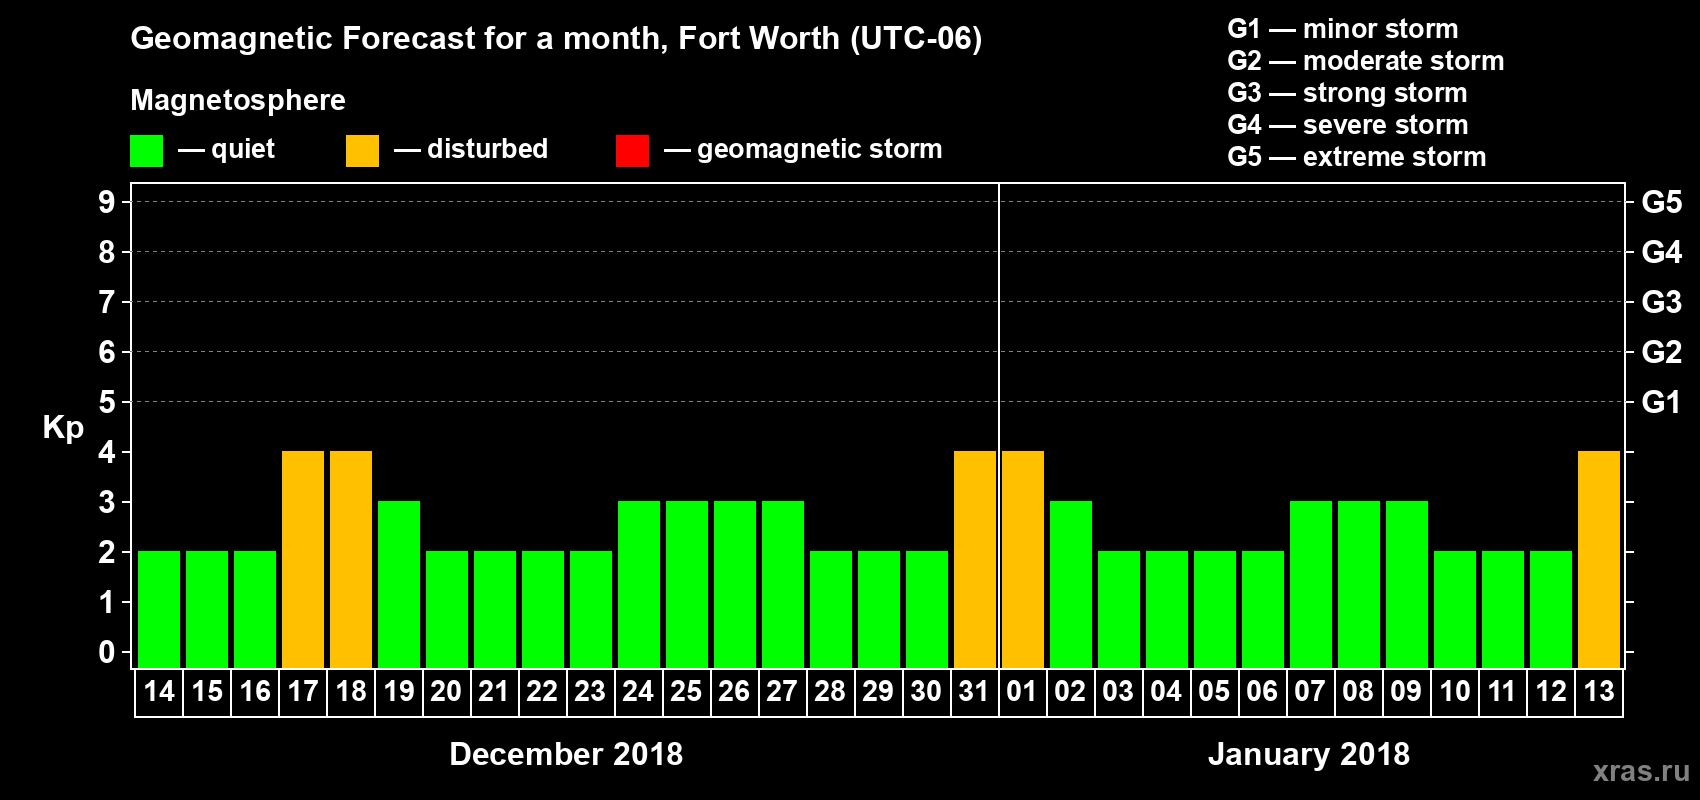This screenshot has width=1700, height=800.
Task: Click the Geomagnetic Forecast chart title
Action: pyautogui.click(x=556, y=39)
